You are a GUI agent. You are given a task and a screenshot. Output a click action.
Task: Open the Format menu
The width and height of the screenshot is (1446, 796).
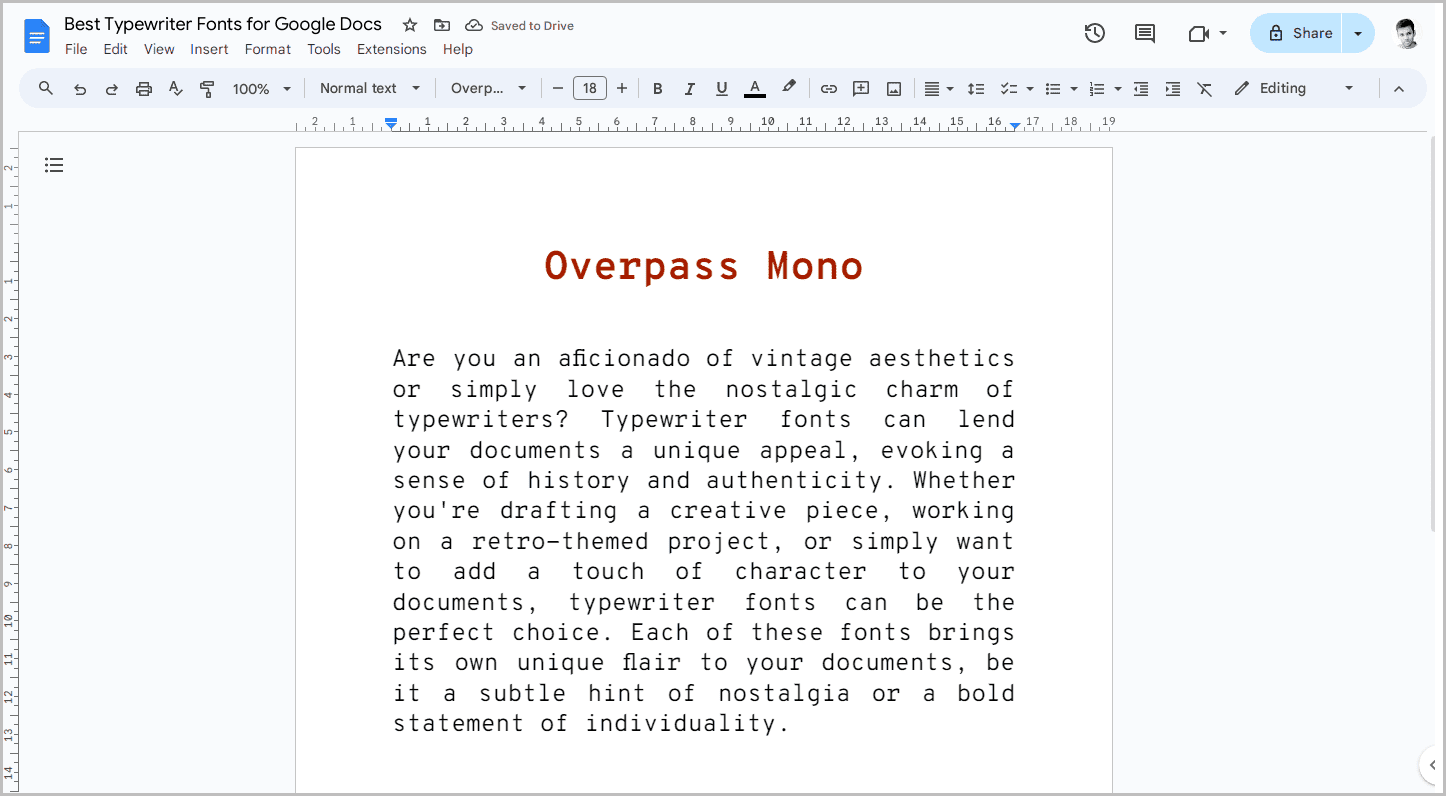(268, 49)
